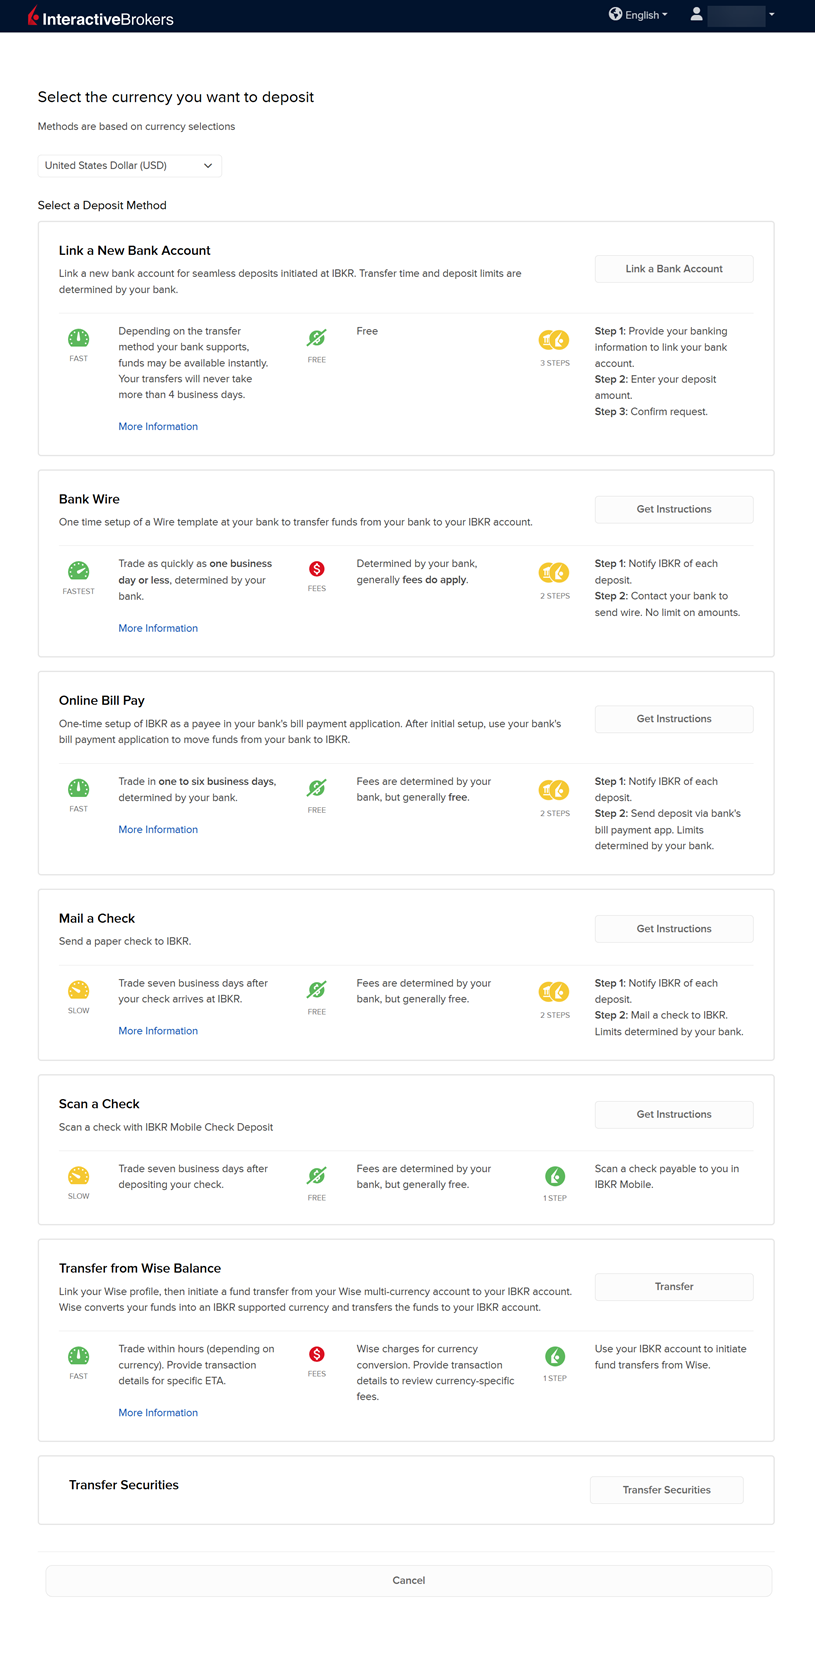Click the red fees icon under Wise transfer
The width and height of the screenshot is (815, 1669).
pos(316,1354)
